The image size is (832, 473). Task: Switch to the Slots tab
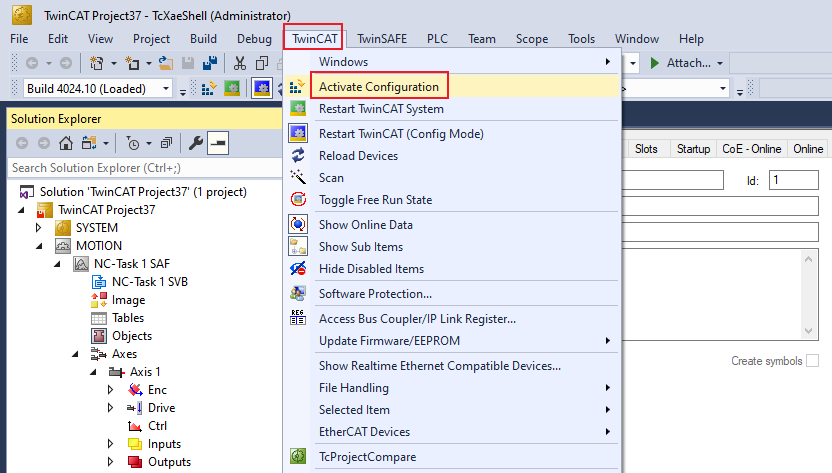[646, 149]
